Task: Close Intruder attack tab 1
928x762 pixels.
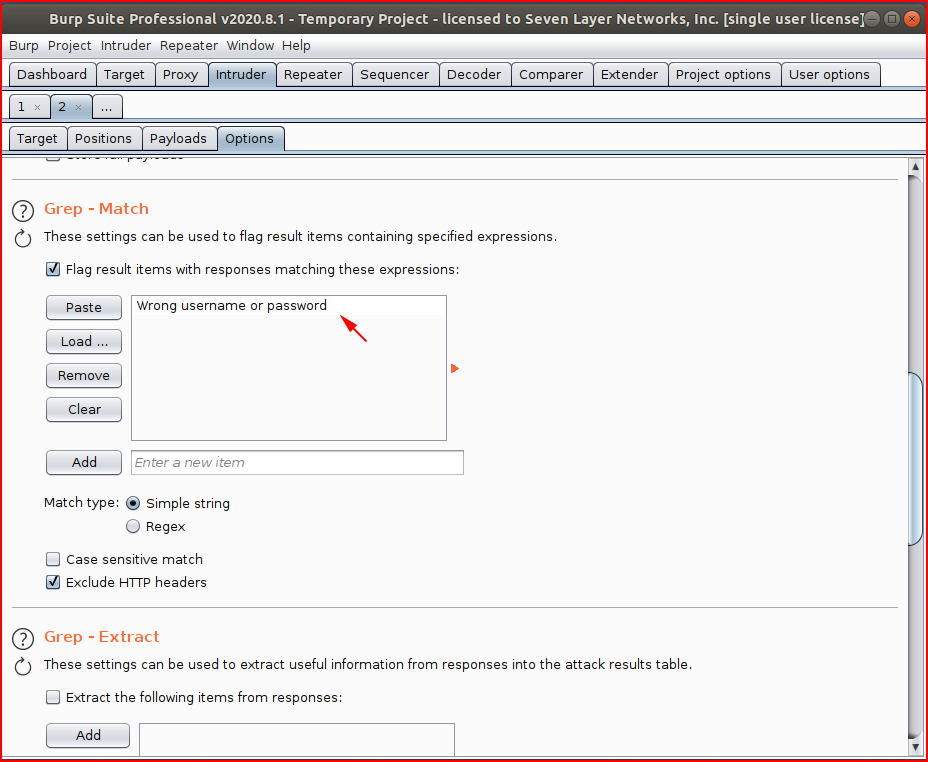Action: [x=37, y=107]
